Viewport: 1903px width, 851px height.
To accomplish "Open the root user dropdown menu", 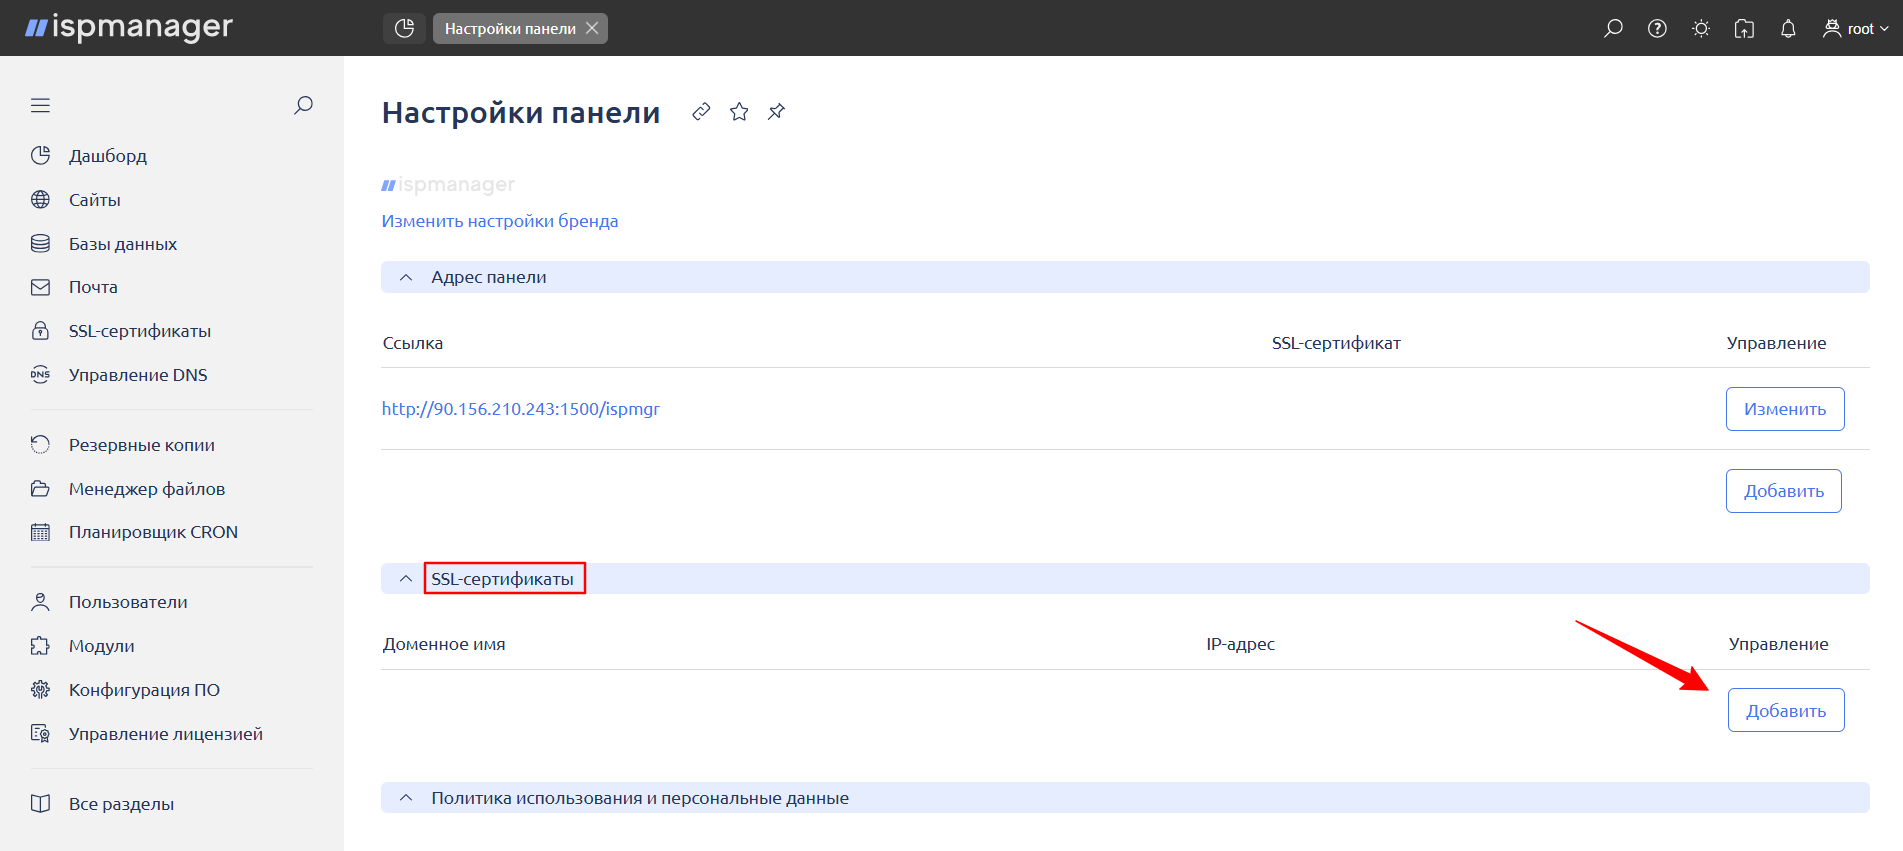I will (x=1856, y=28).
